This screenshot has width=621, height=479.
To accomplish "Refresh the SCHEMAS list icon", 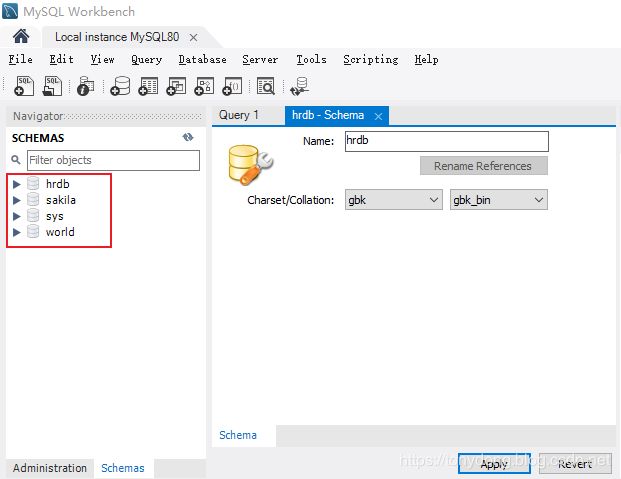I will tap(188, 137).
